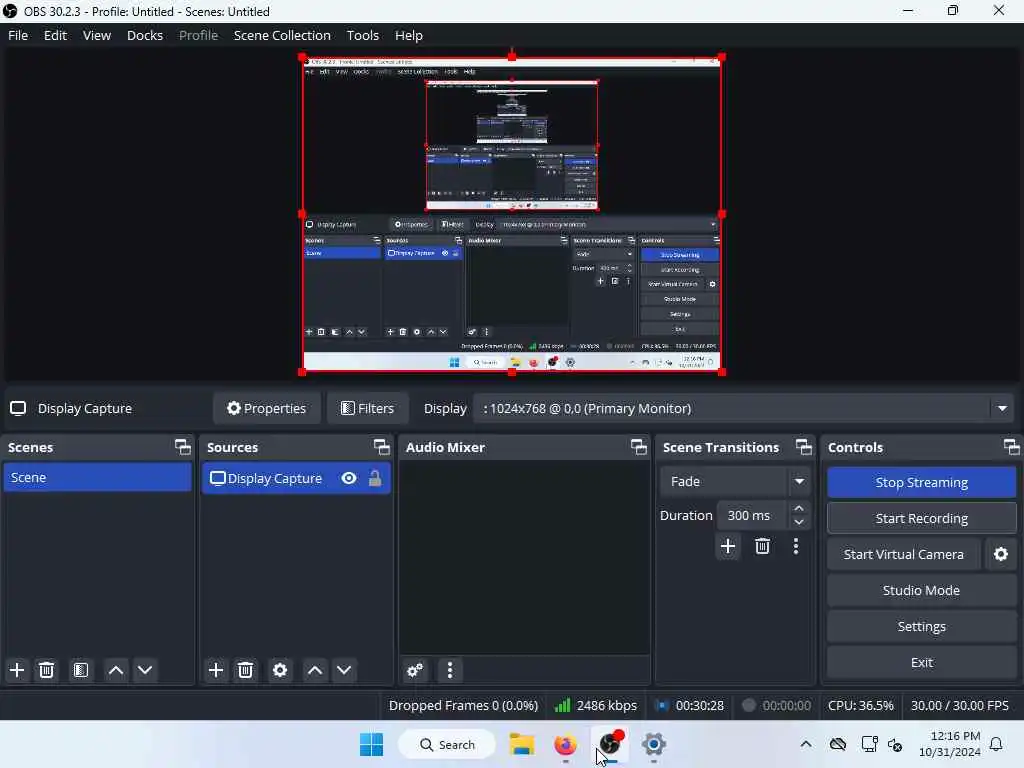The height and width of the screenshot is (768, 1024).
Task: Open Filters for Display Capture
Action: coord(368,409)
